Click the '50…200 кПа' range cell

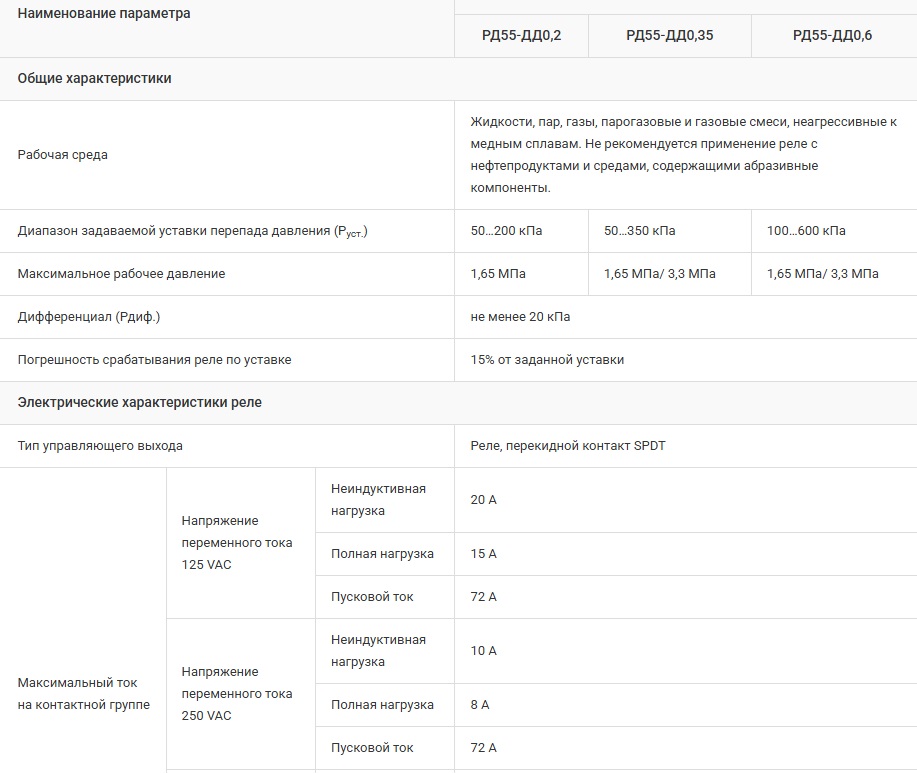coord(506,231)
